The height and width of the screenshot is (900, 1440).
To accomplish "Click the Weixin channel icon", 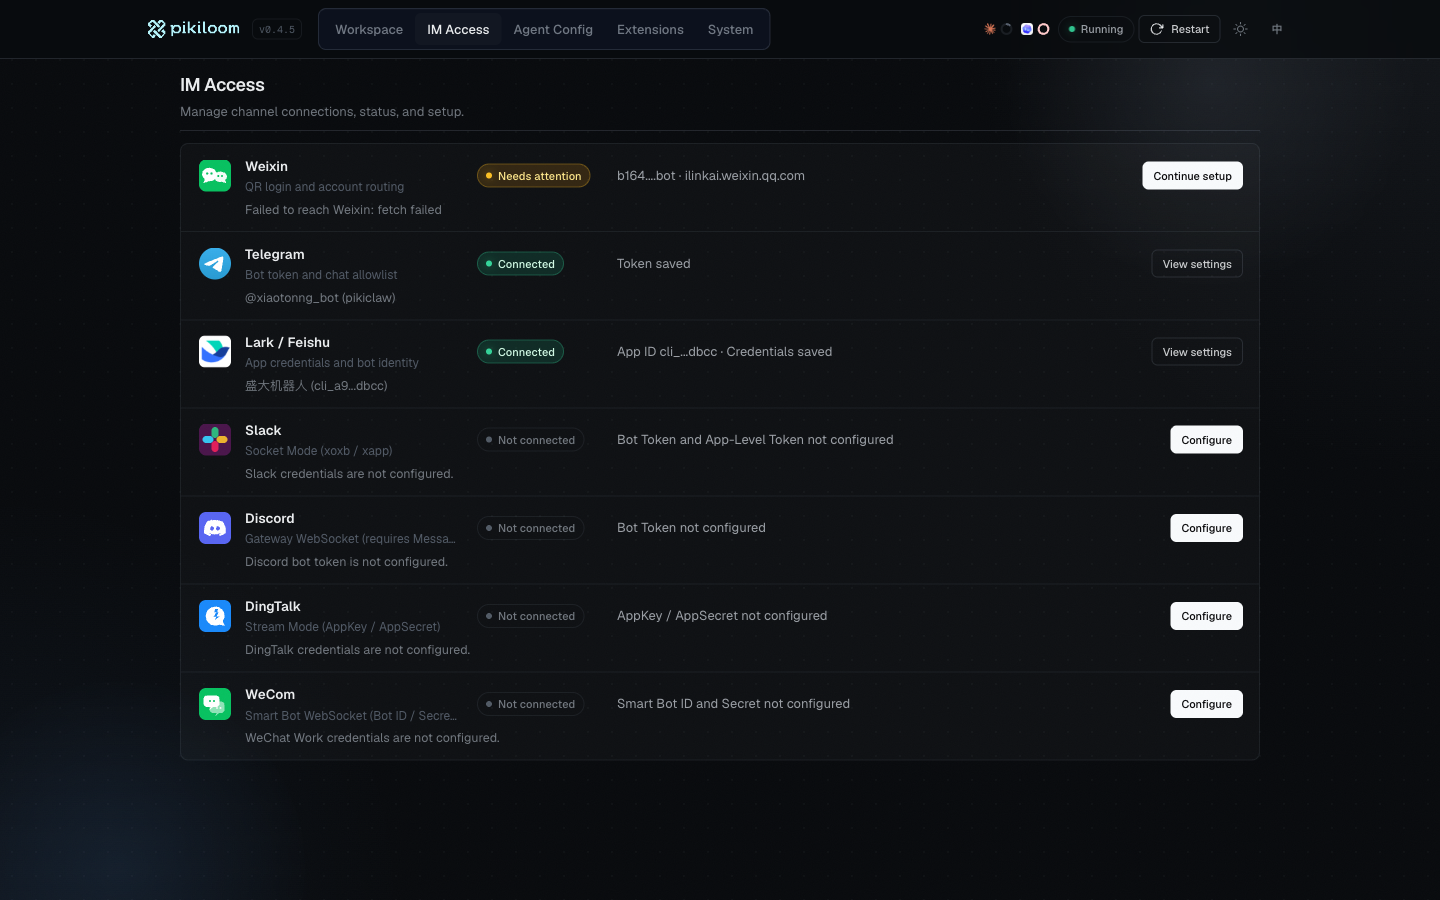I will [215, 176].
